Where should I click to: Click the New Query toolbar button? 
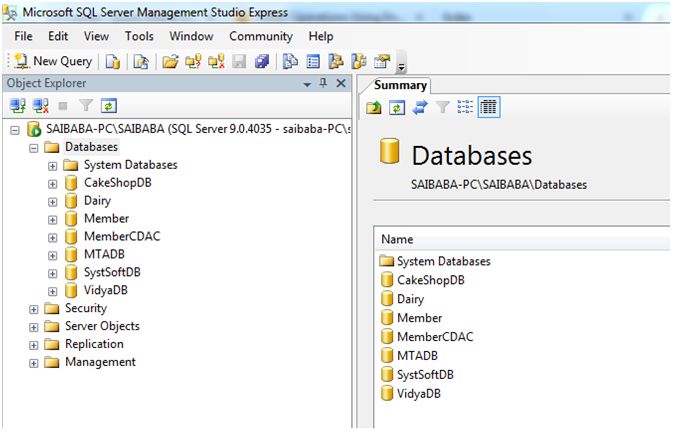tap(53, 61)
